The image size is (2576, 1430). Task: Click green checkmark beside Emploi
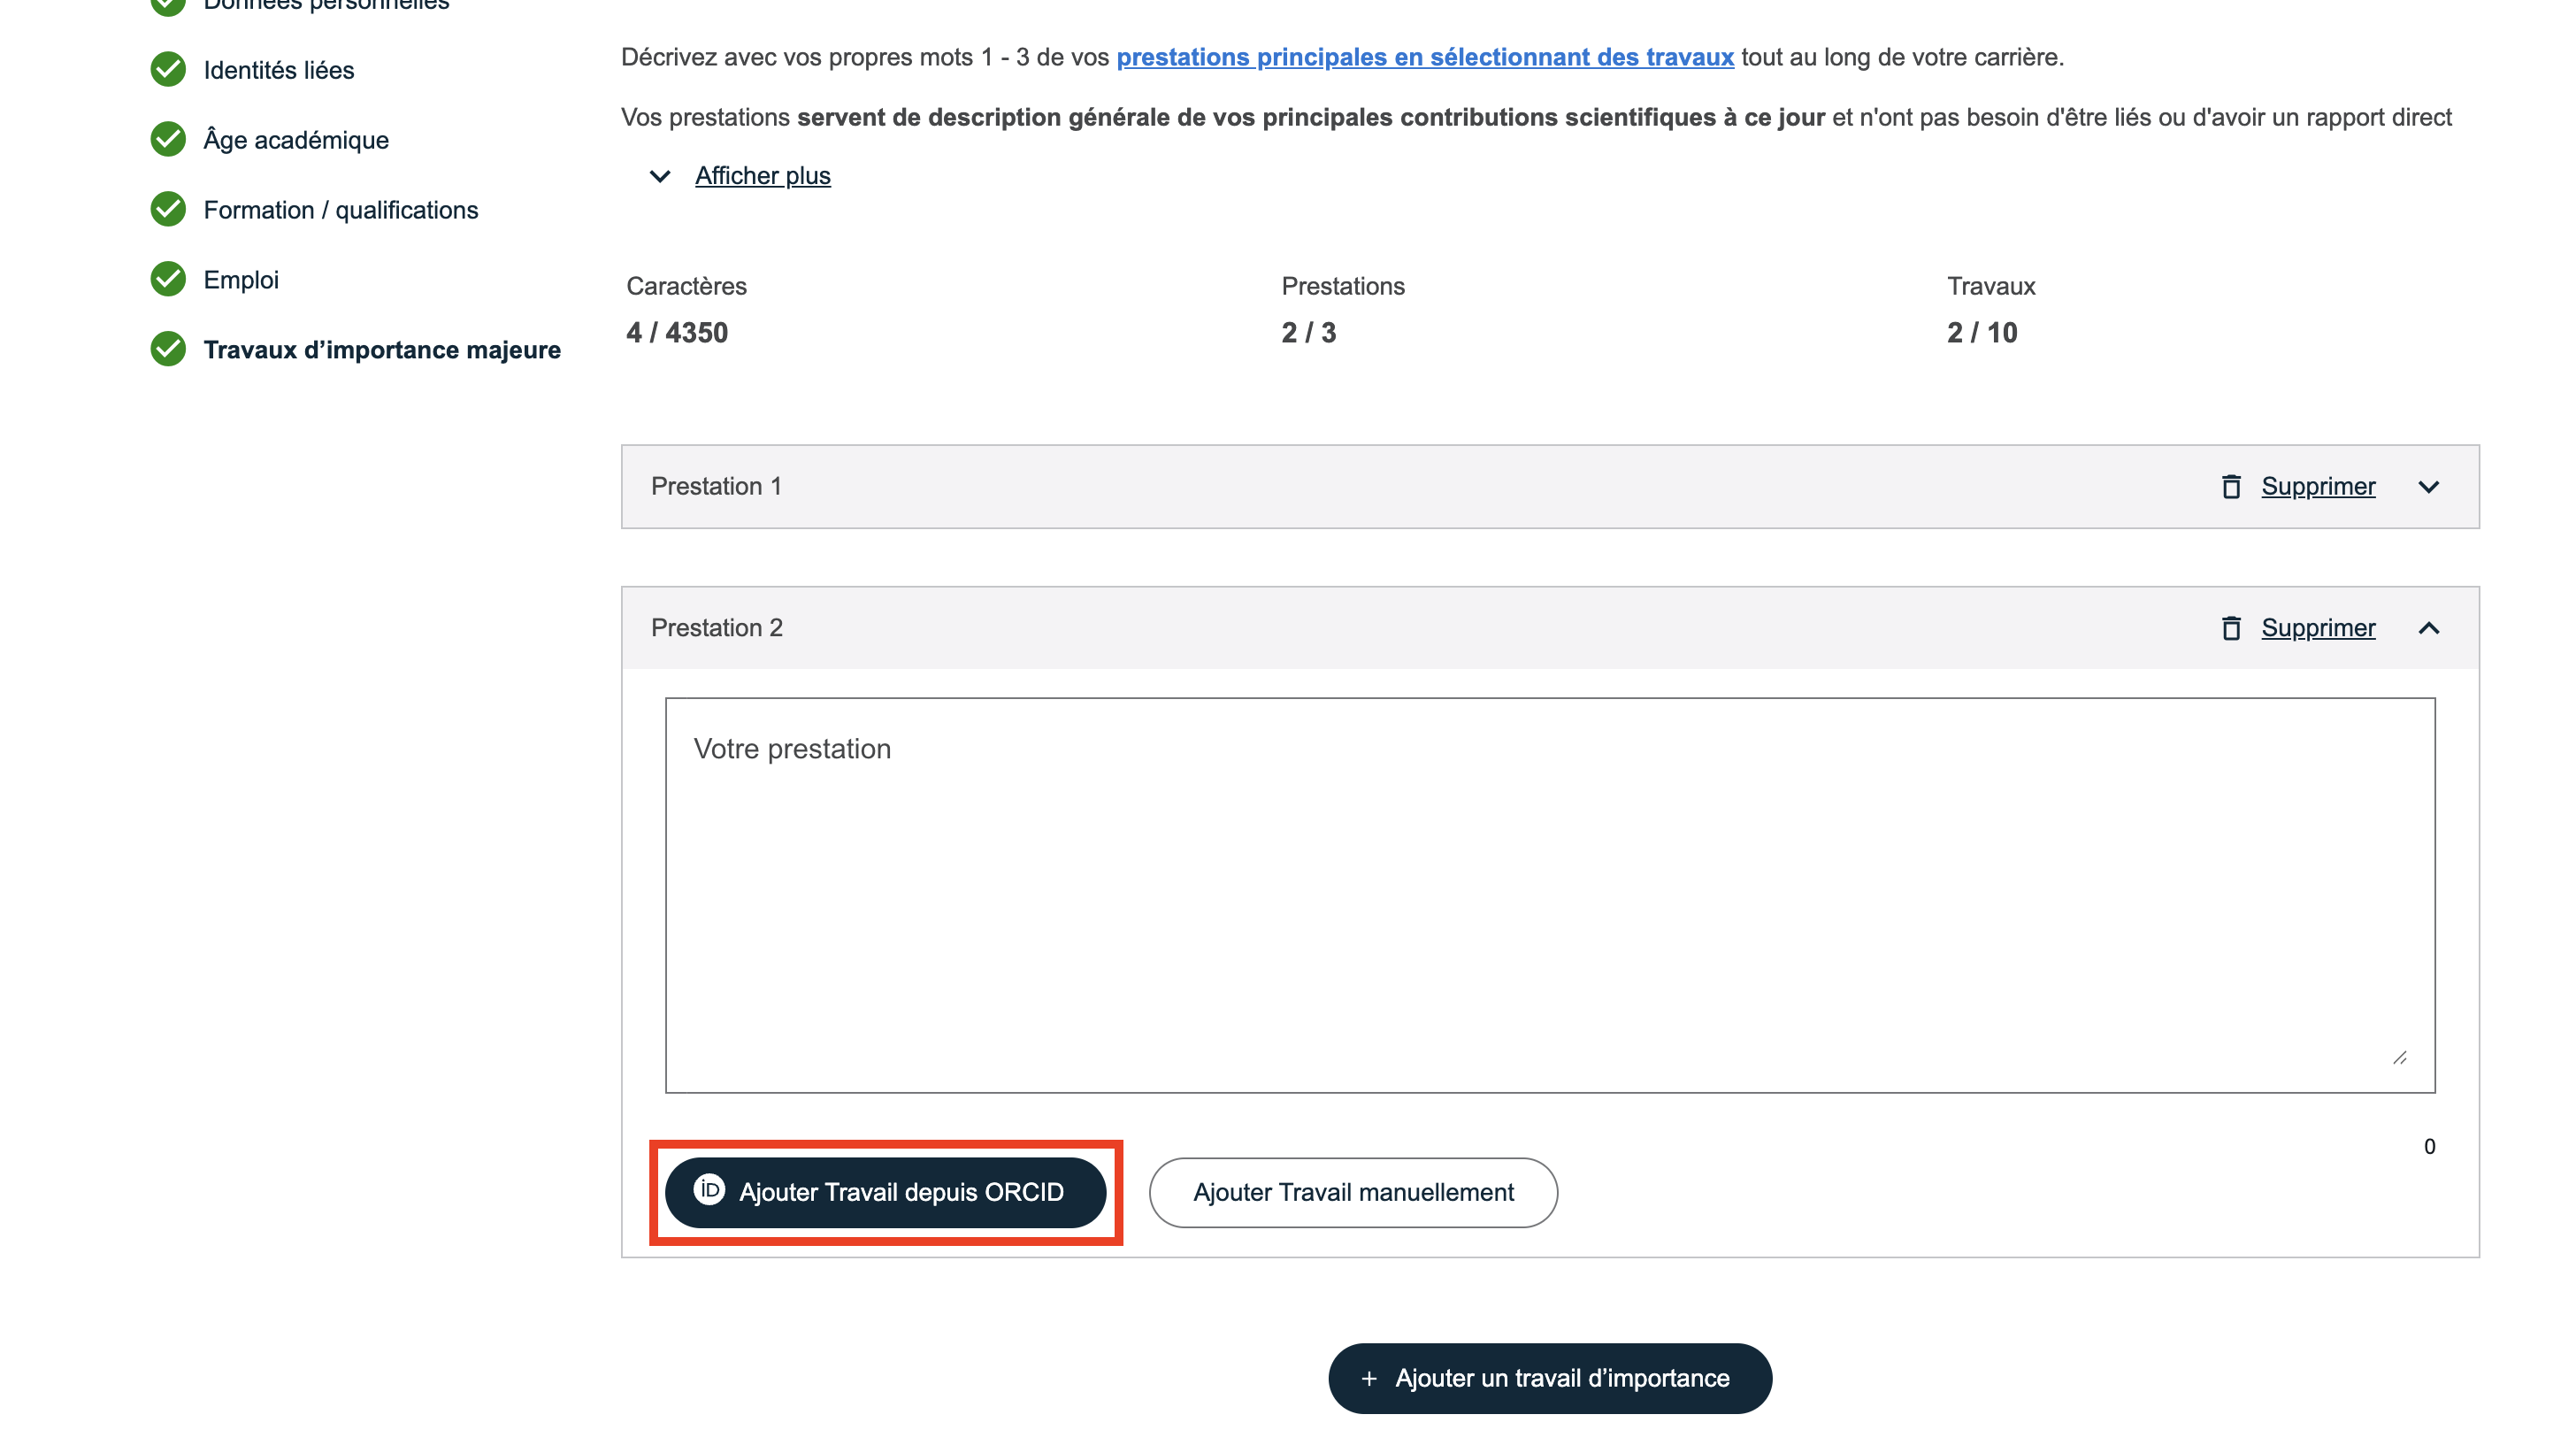pos(168,280)
